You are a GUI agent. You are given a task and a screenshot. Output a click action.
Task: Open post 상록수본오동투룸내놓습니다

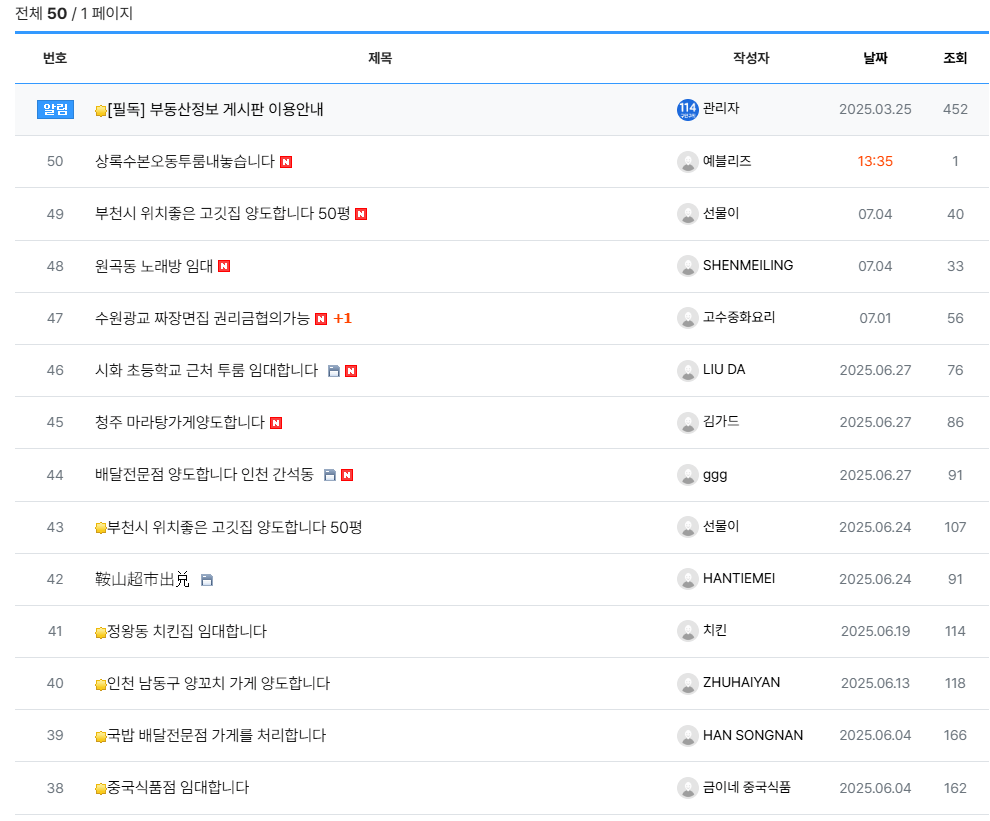click(184, 161)
